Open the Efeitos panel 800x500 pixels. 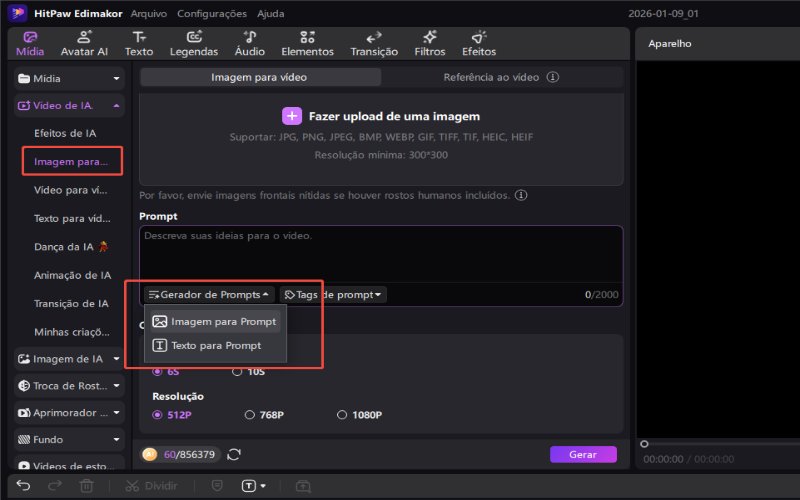[x=479, y=43]
